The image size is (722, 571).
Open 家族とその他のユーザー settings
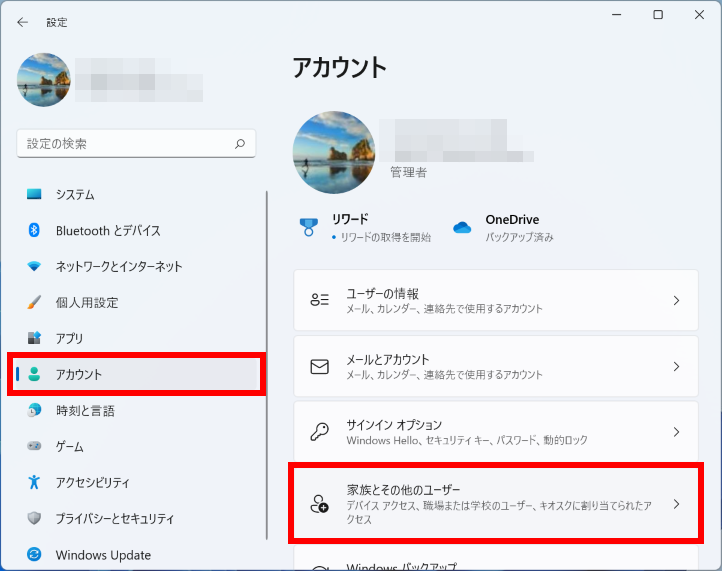click(x=495, y=503)
